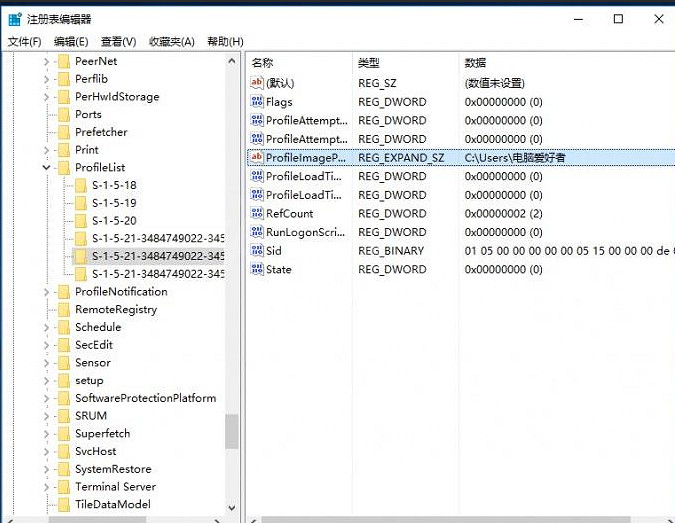
Task: Click the tree pane scroll-down arrow
Action: 232,508
